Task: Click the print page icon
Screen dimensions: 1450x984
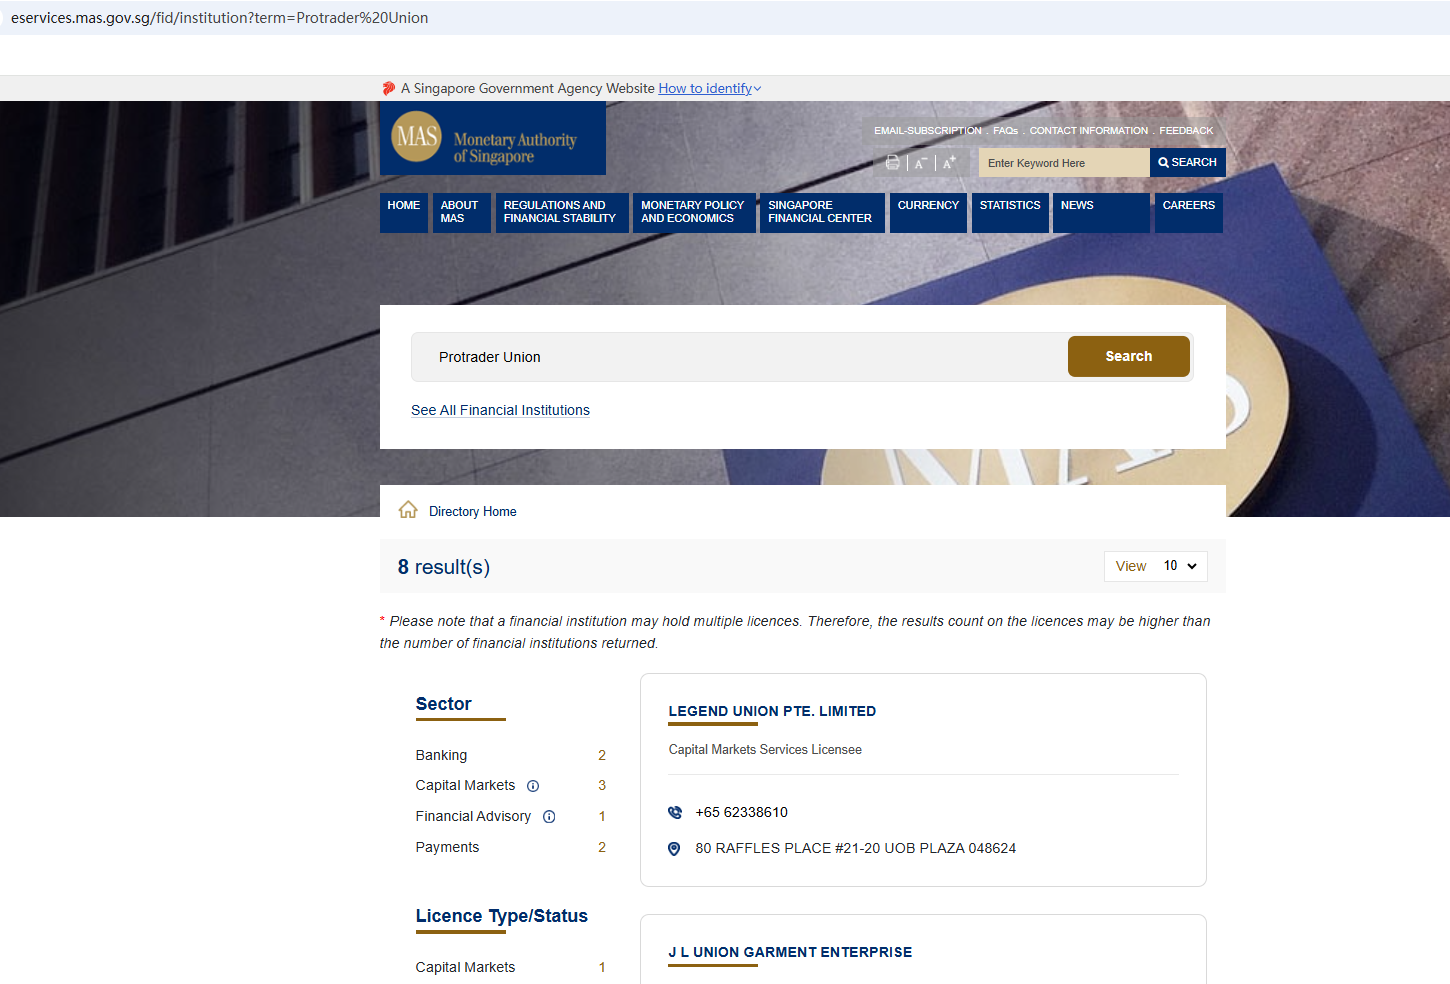Action: [892, 163]
